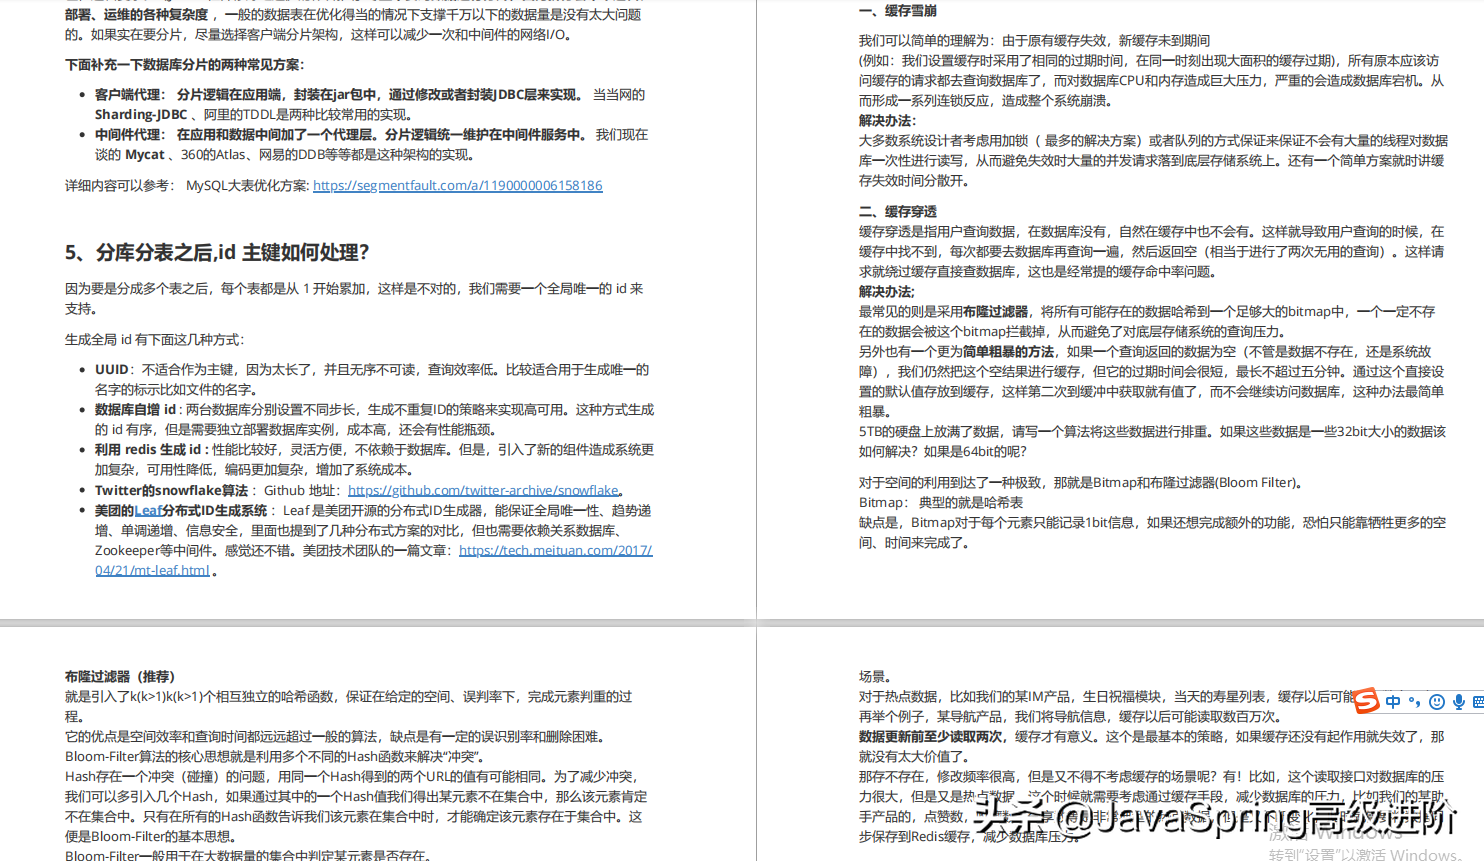Click bold text 下面补充一下数据库分片的两种常见方案
This screenshot has height=861, width=1484.
click(x=183, y=64)
